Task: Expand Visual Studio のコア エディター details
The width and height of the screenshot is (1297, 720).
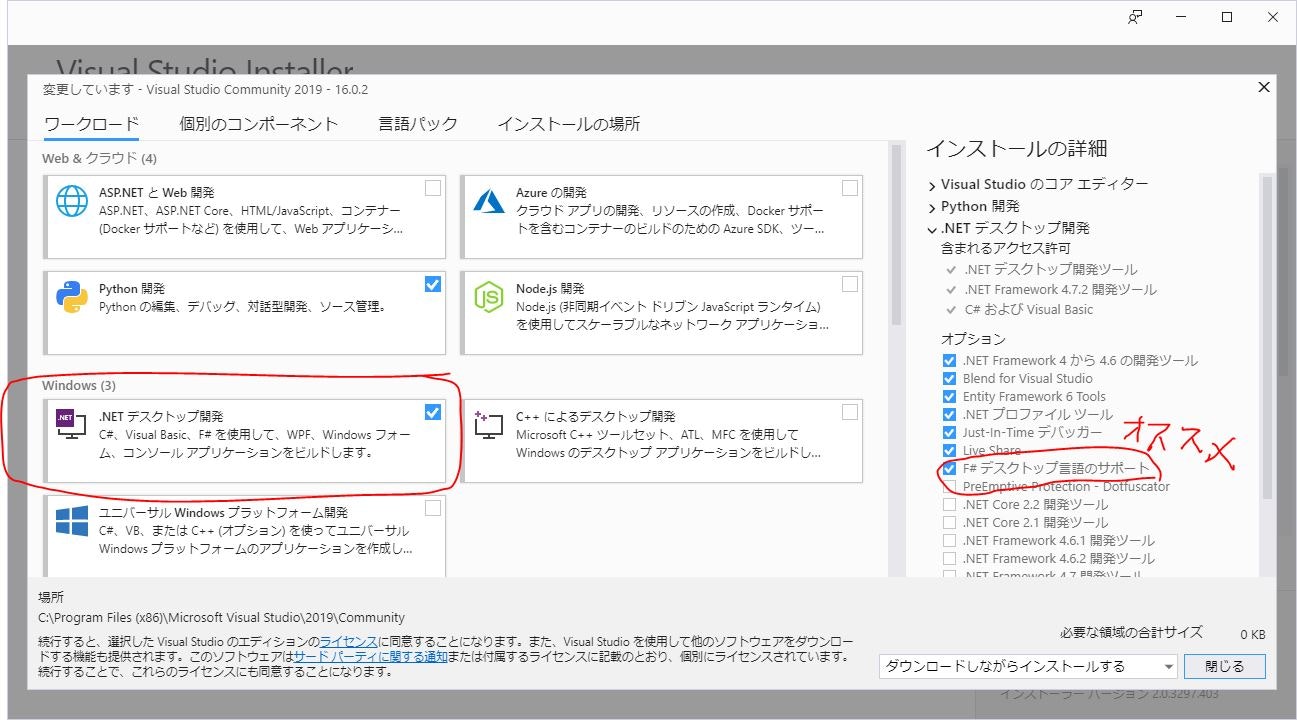Action: coord(932,185)
